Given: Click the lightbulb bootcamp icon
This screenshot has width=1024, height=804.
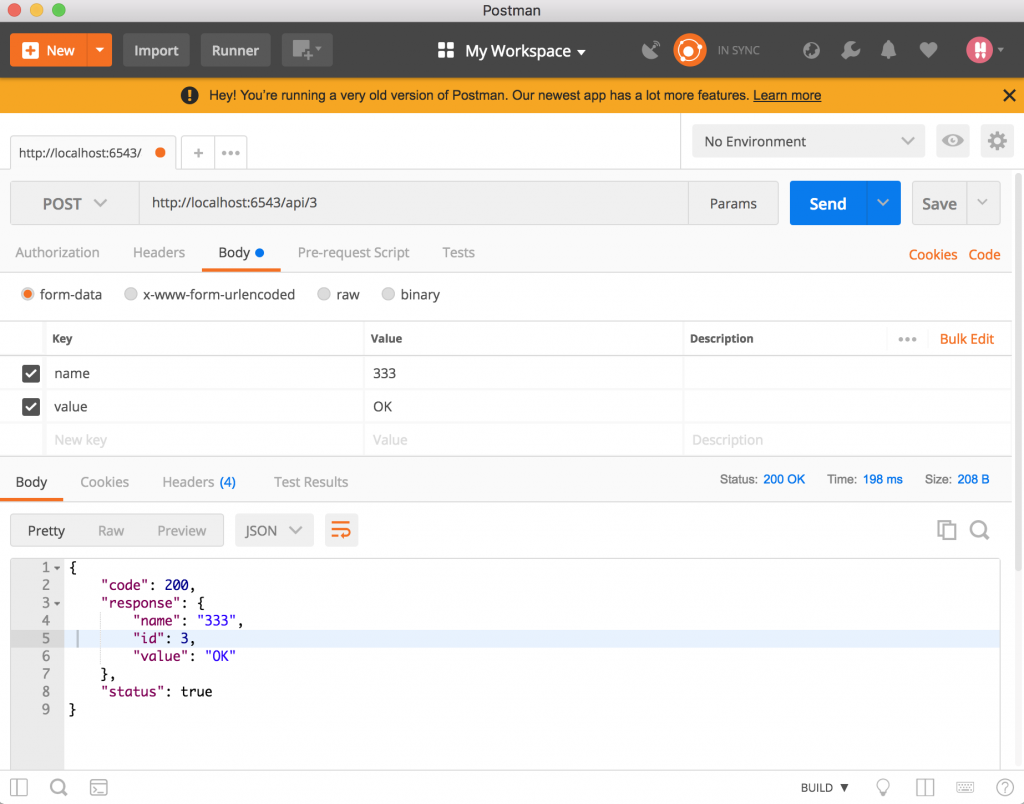Looking at the screenshot, I should coord(883,788).
